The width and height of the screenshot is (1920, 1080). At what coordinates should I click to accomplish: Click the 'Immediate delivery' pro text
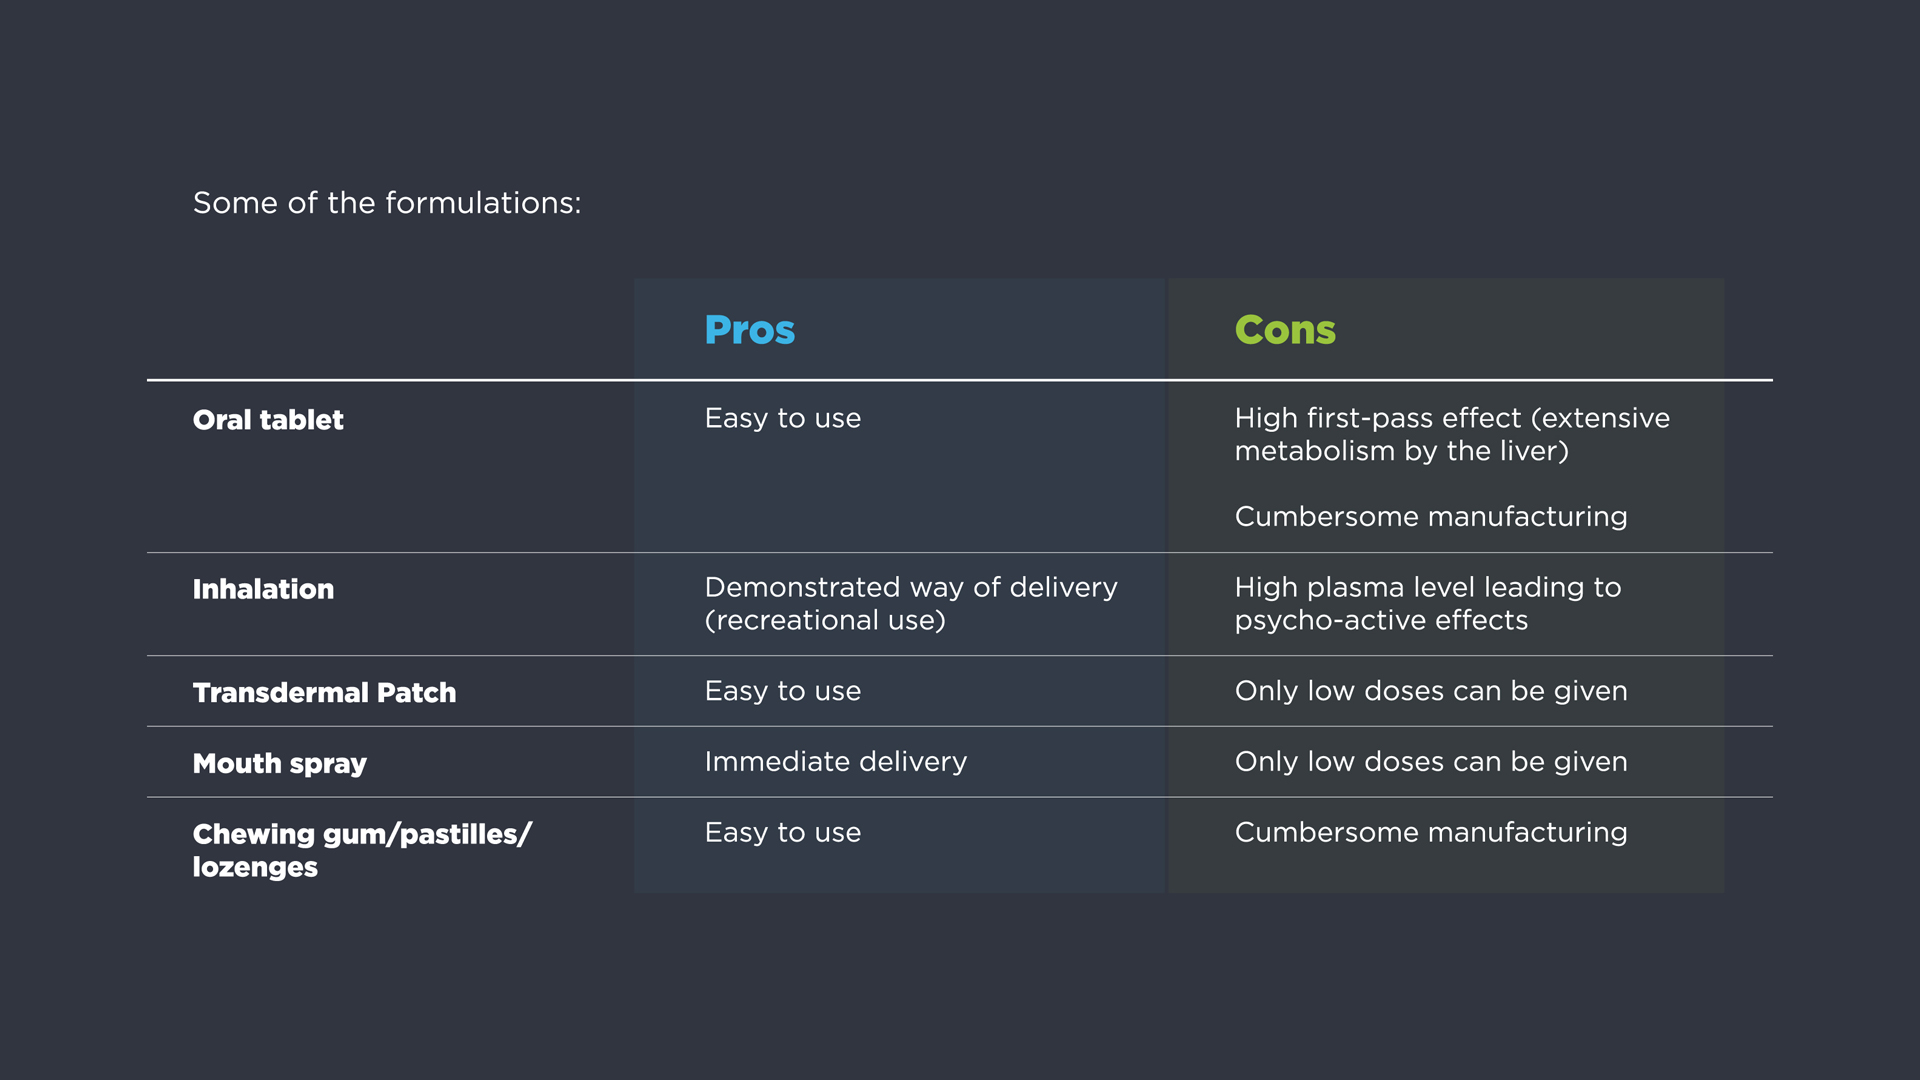835,762
